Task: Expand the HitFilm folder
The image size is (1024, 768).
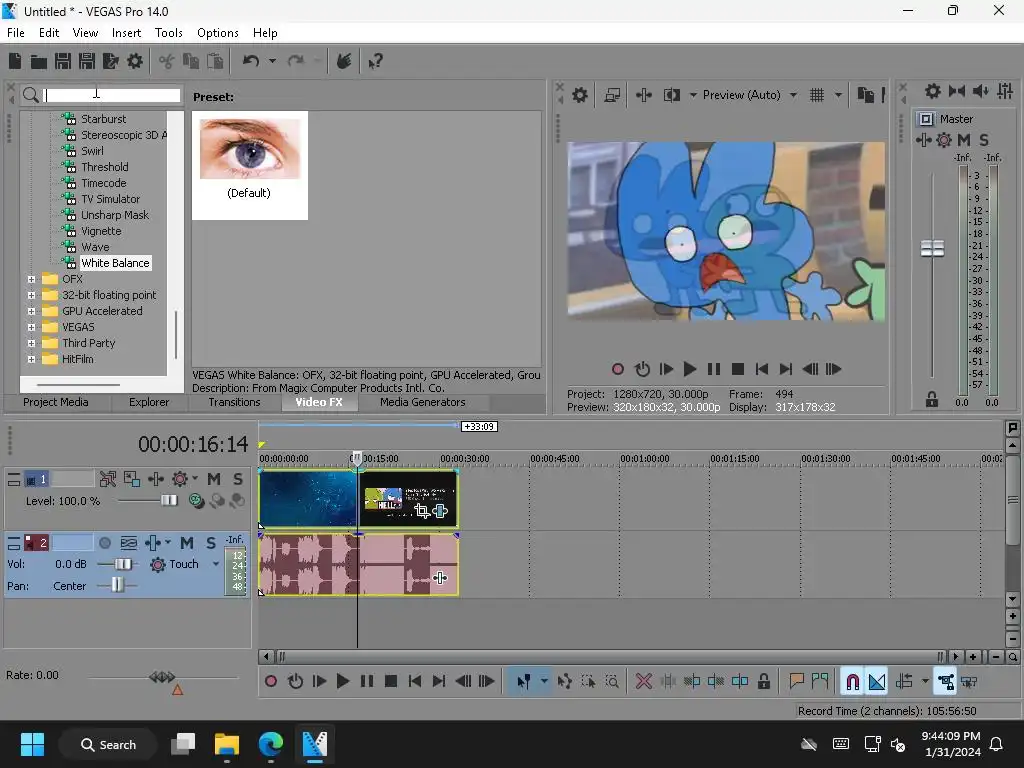Action: (31, 359)
